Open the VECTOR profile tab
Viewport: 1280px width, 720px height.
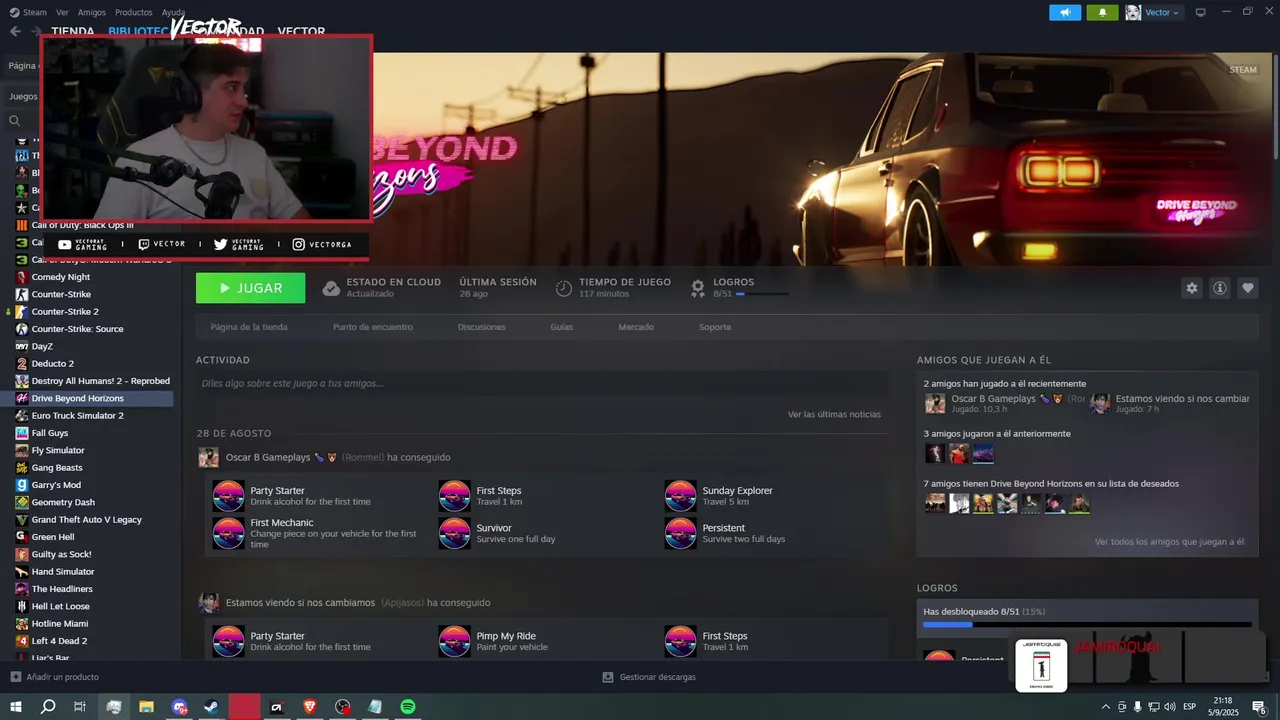pyautogui.click(x=301, y=31)
